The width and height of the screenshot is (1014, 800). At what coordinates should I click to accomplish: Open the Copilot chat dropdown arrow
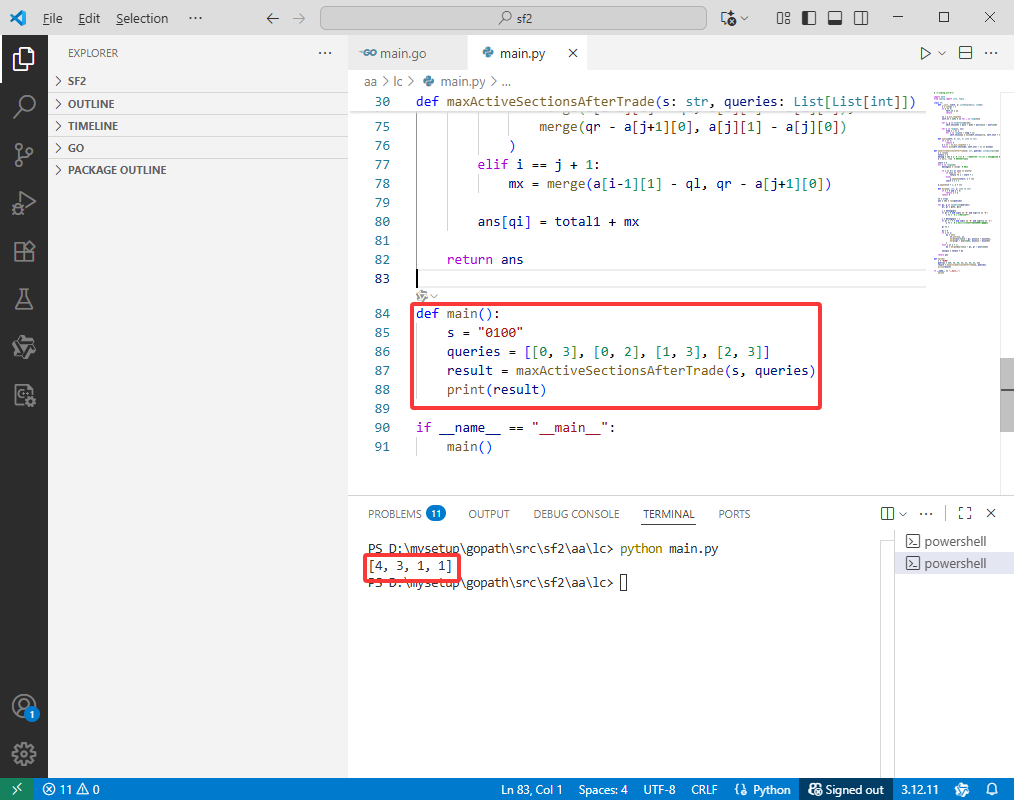coord(744,19)
